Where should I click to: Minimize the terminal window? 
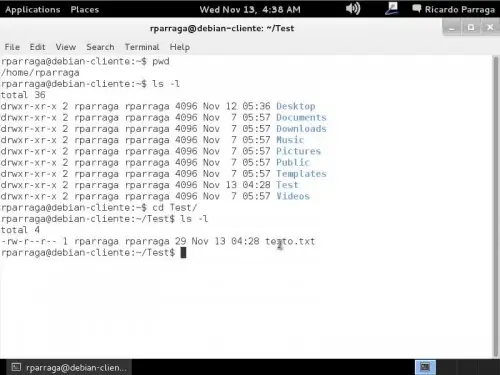[x=452, y=28]
